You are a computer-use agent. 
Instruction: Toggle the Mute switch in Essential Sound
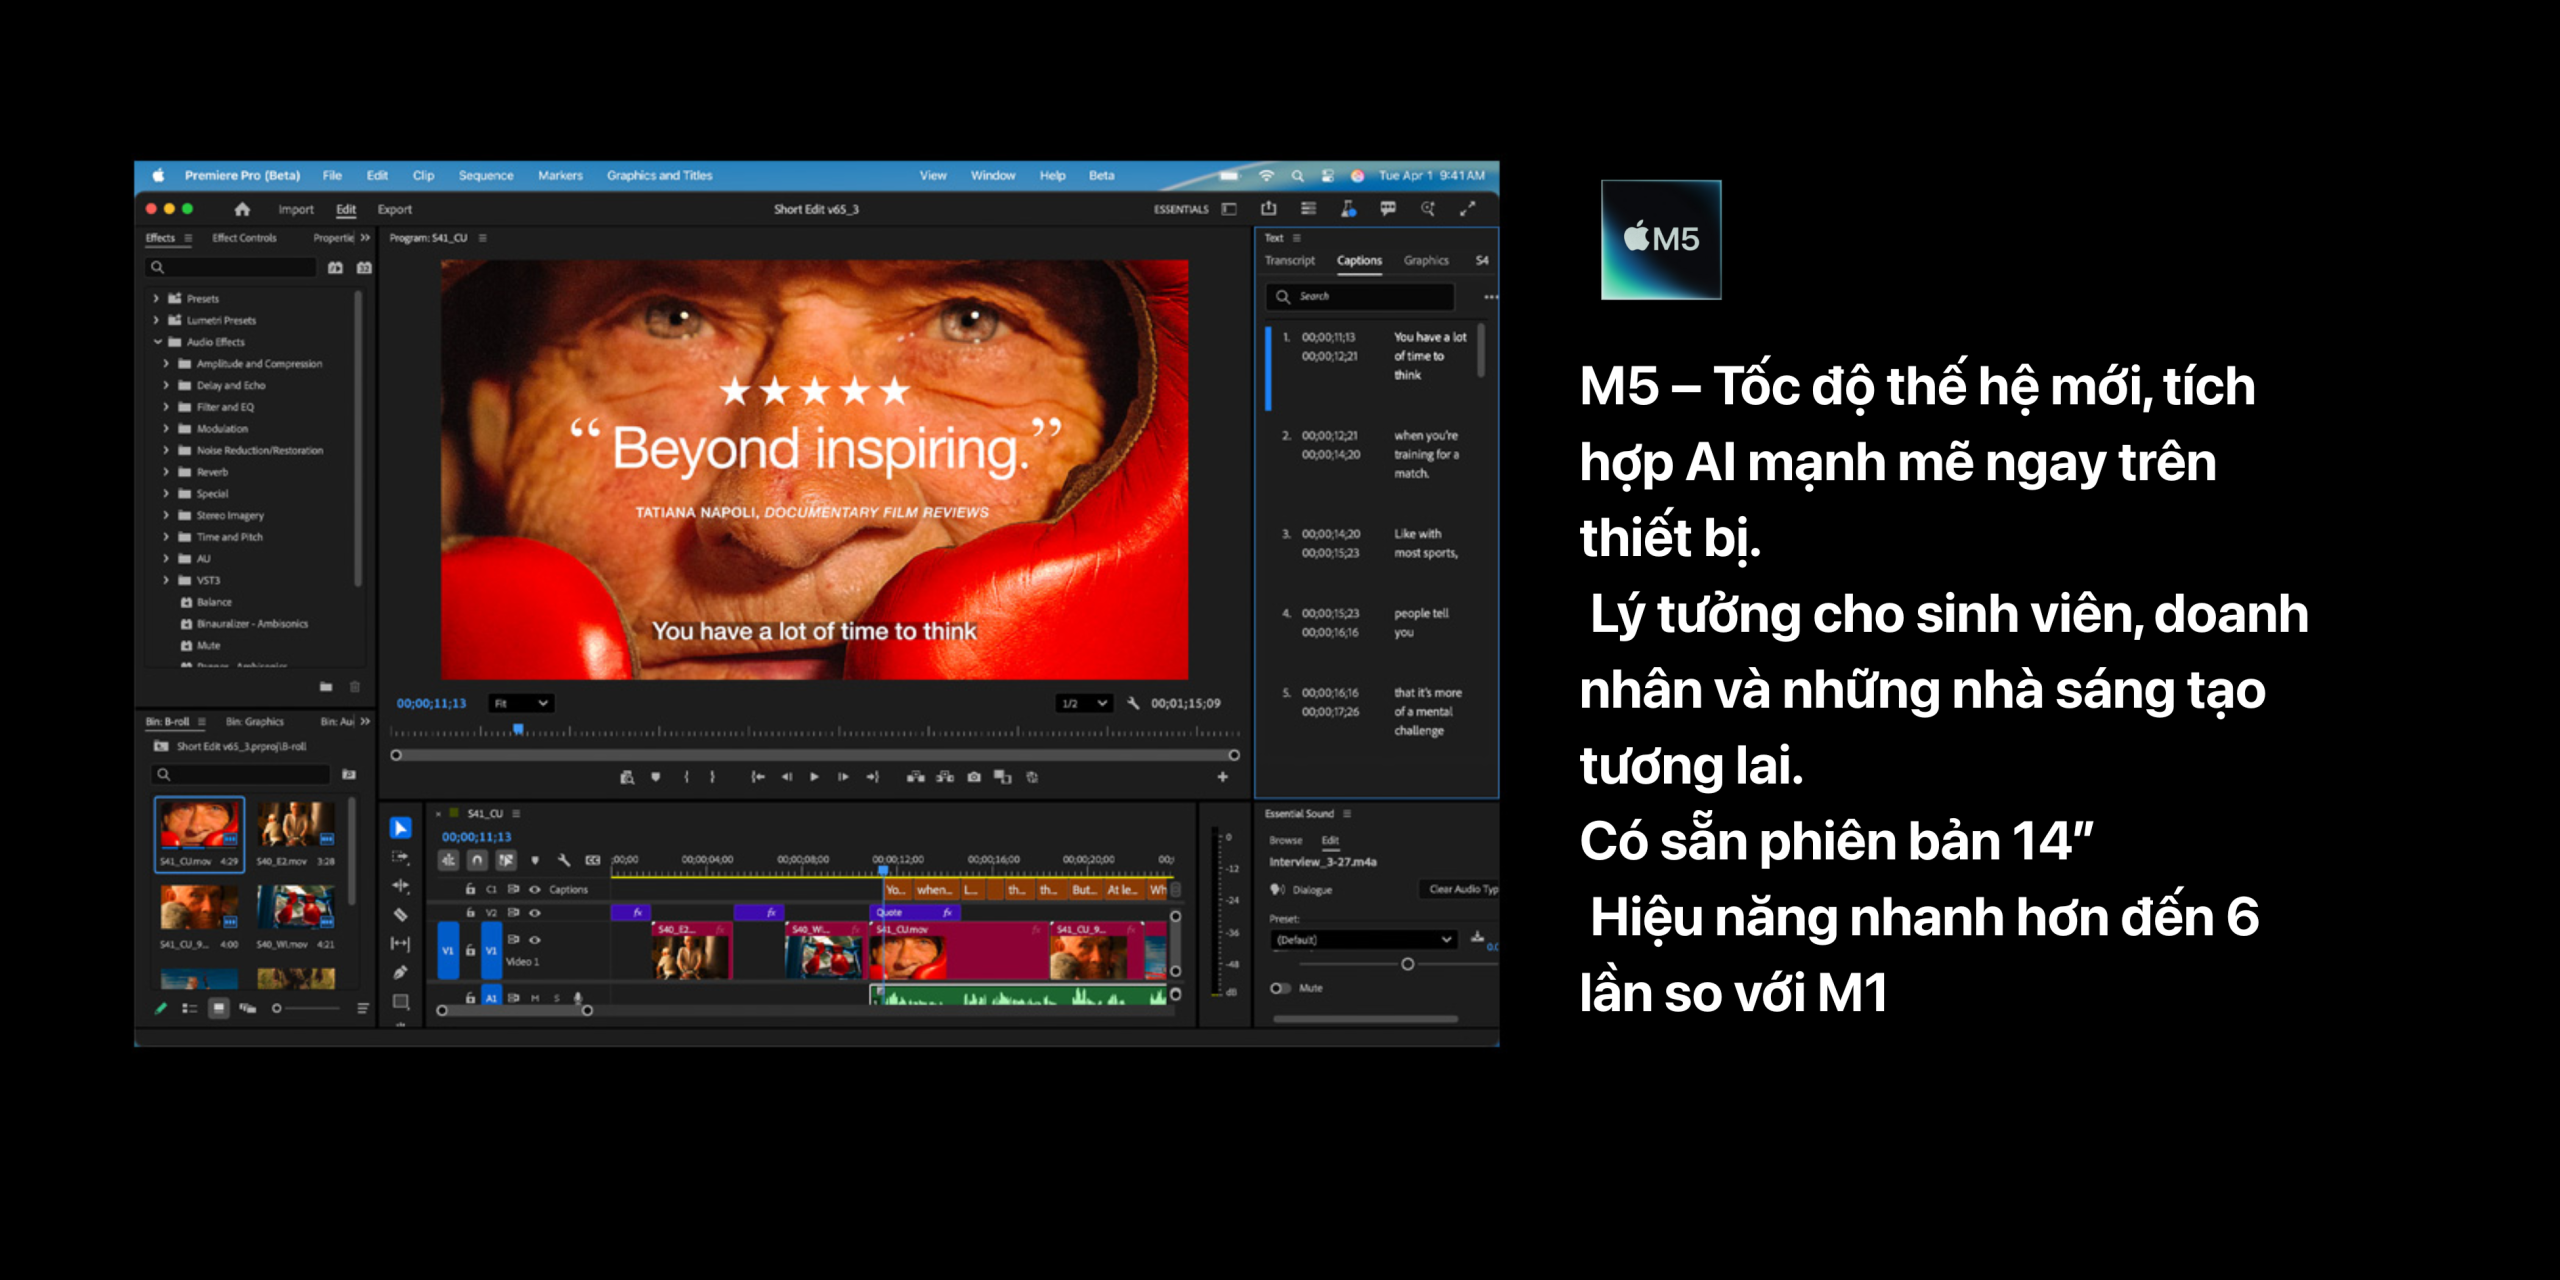[1279, 988]
